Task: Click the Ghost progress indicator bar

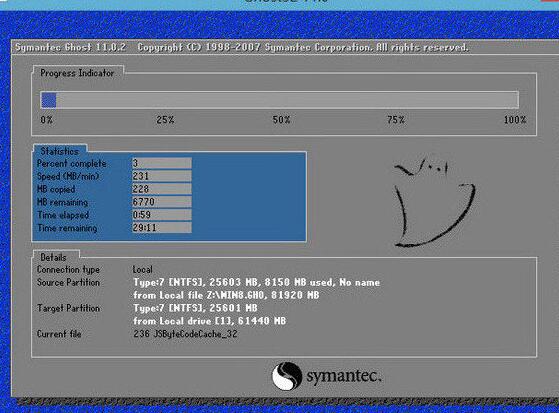Action: click(x=280, y=100)
